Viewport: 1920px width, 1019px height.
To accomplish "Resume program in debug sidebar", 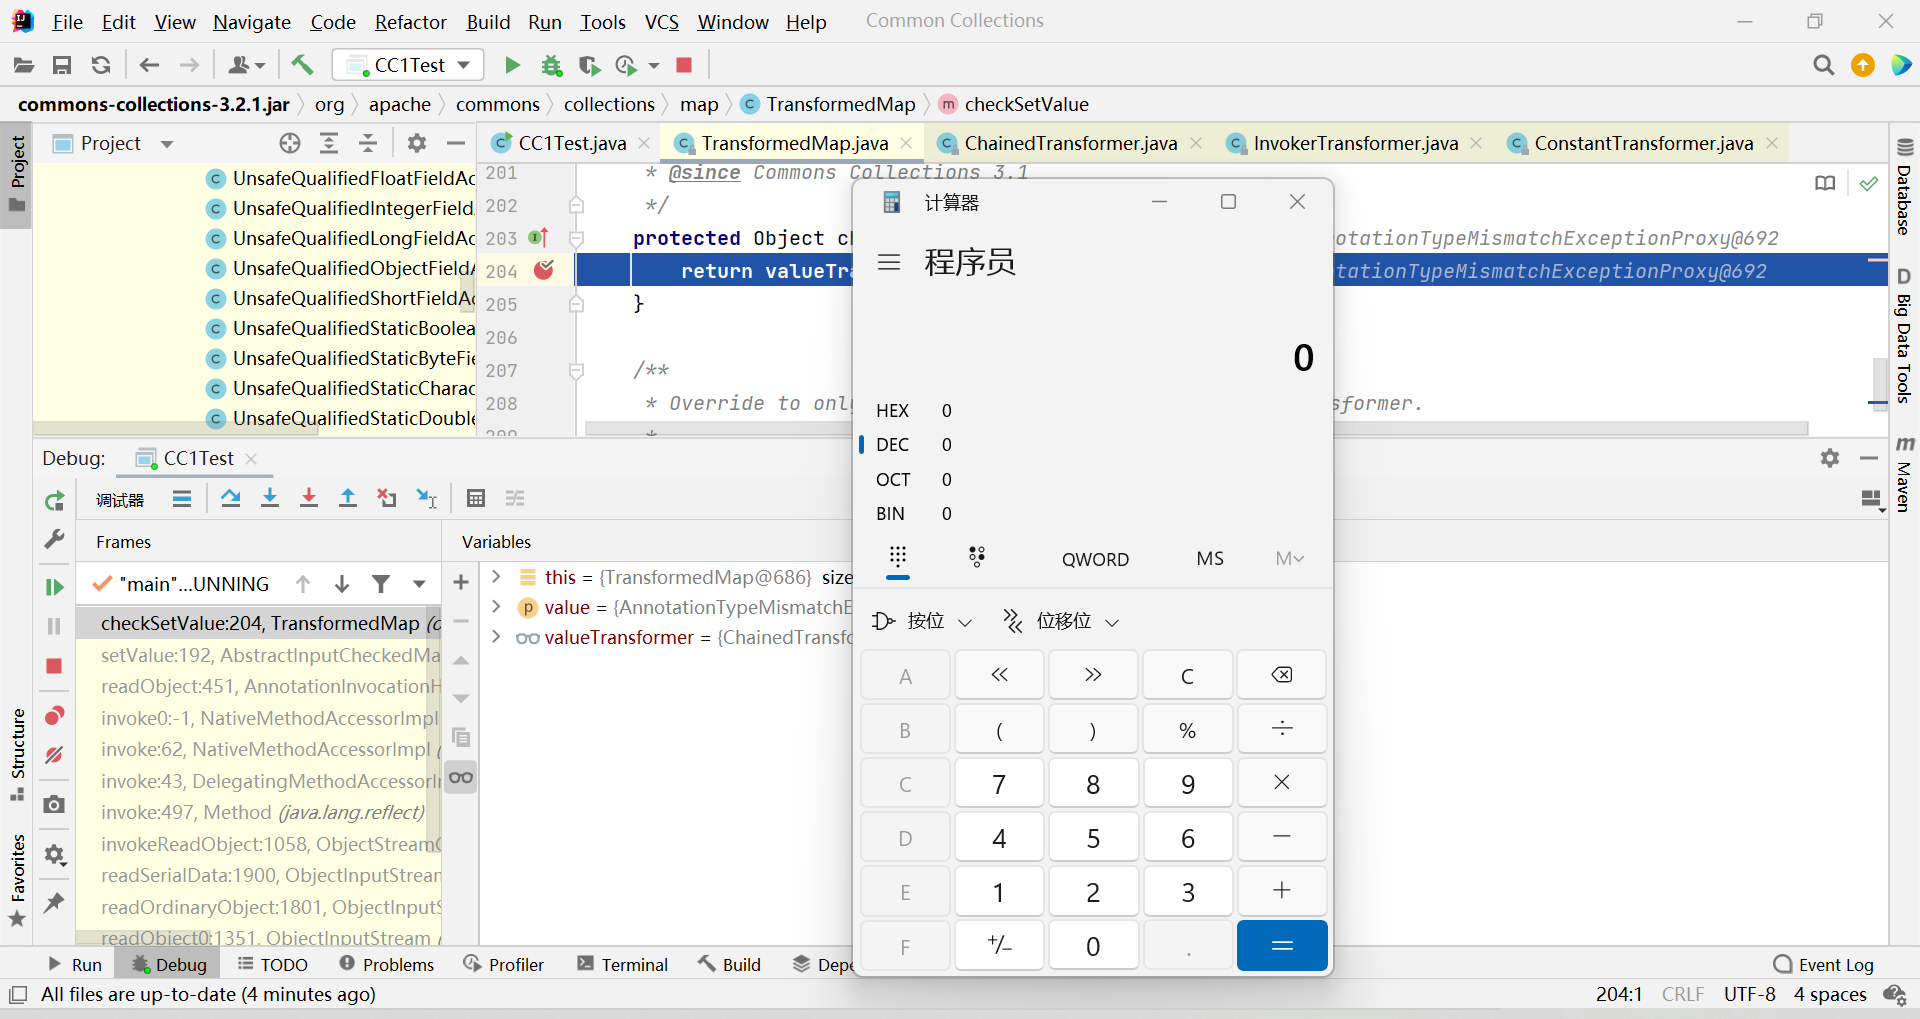I will click(x=55, y=587).
